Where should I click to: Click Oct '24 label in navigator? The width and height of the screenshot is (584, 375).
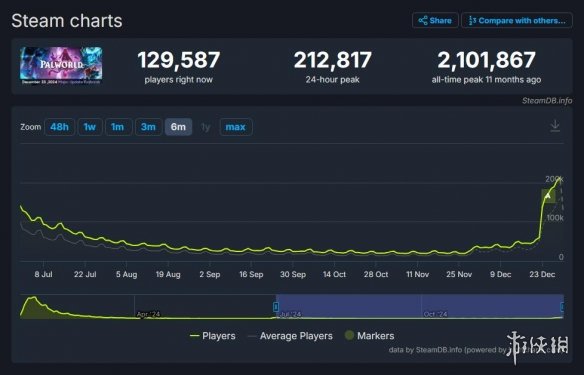[x=435, y=314]
